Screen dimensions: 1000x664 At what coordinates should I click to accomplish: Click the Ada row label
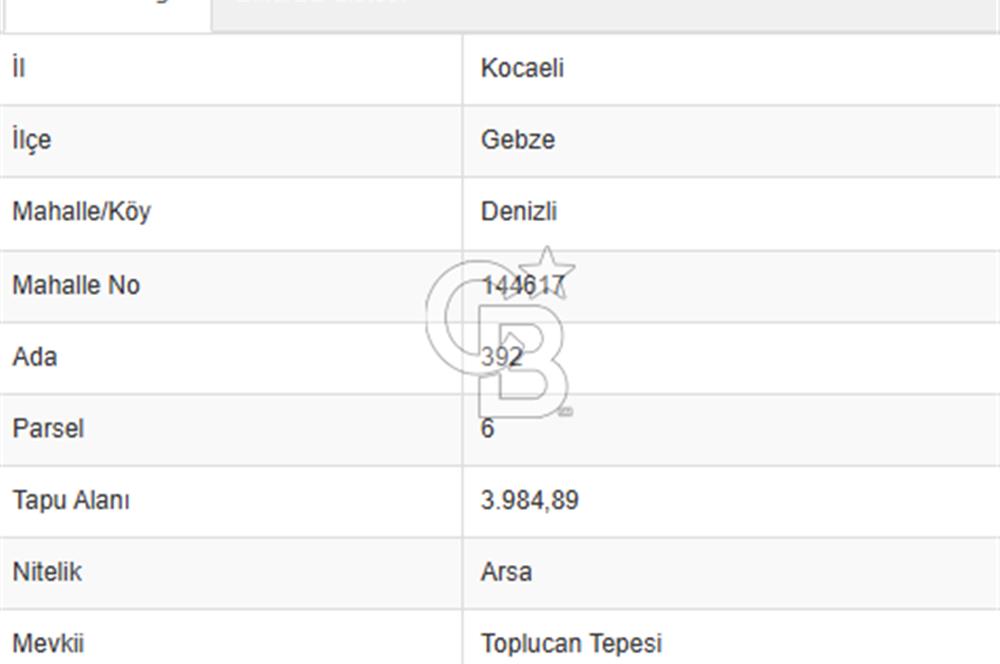point(34,357)
